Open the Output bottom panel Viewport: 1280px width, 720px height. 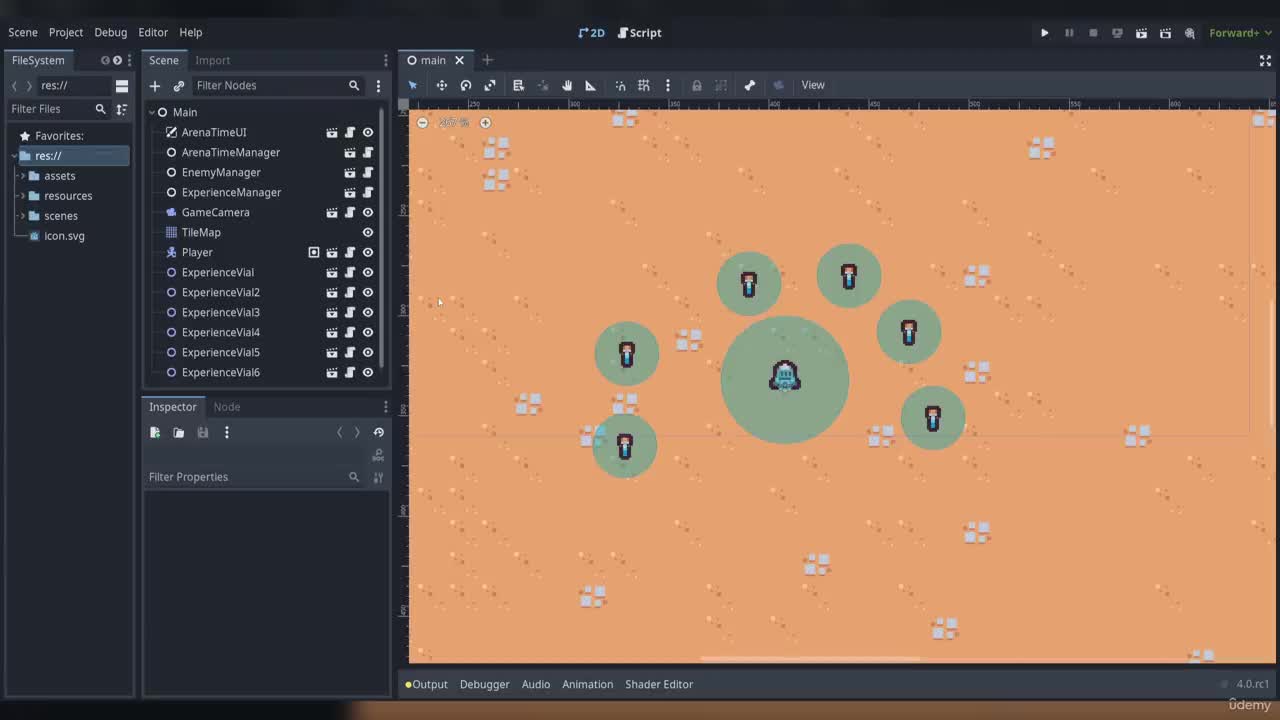[426, 684]
